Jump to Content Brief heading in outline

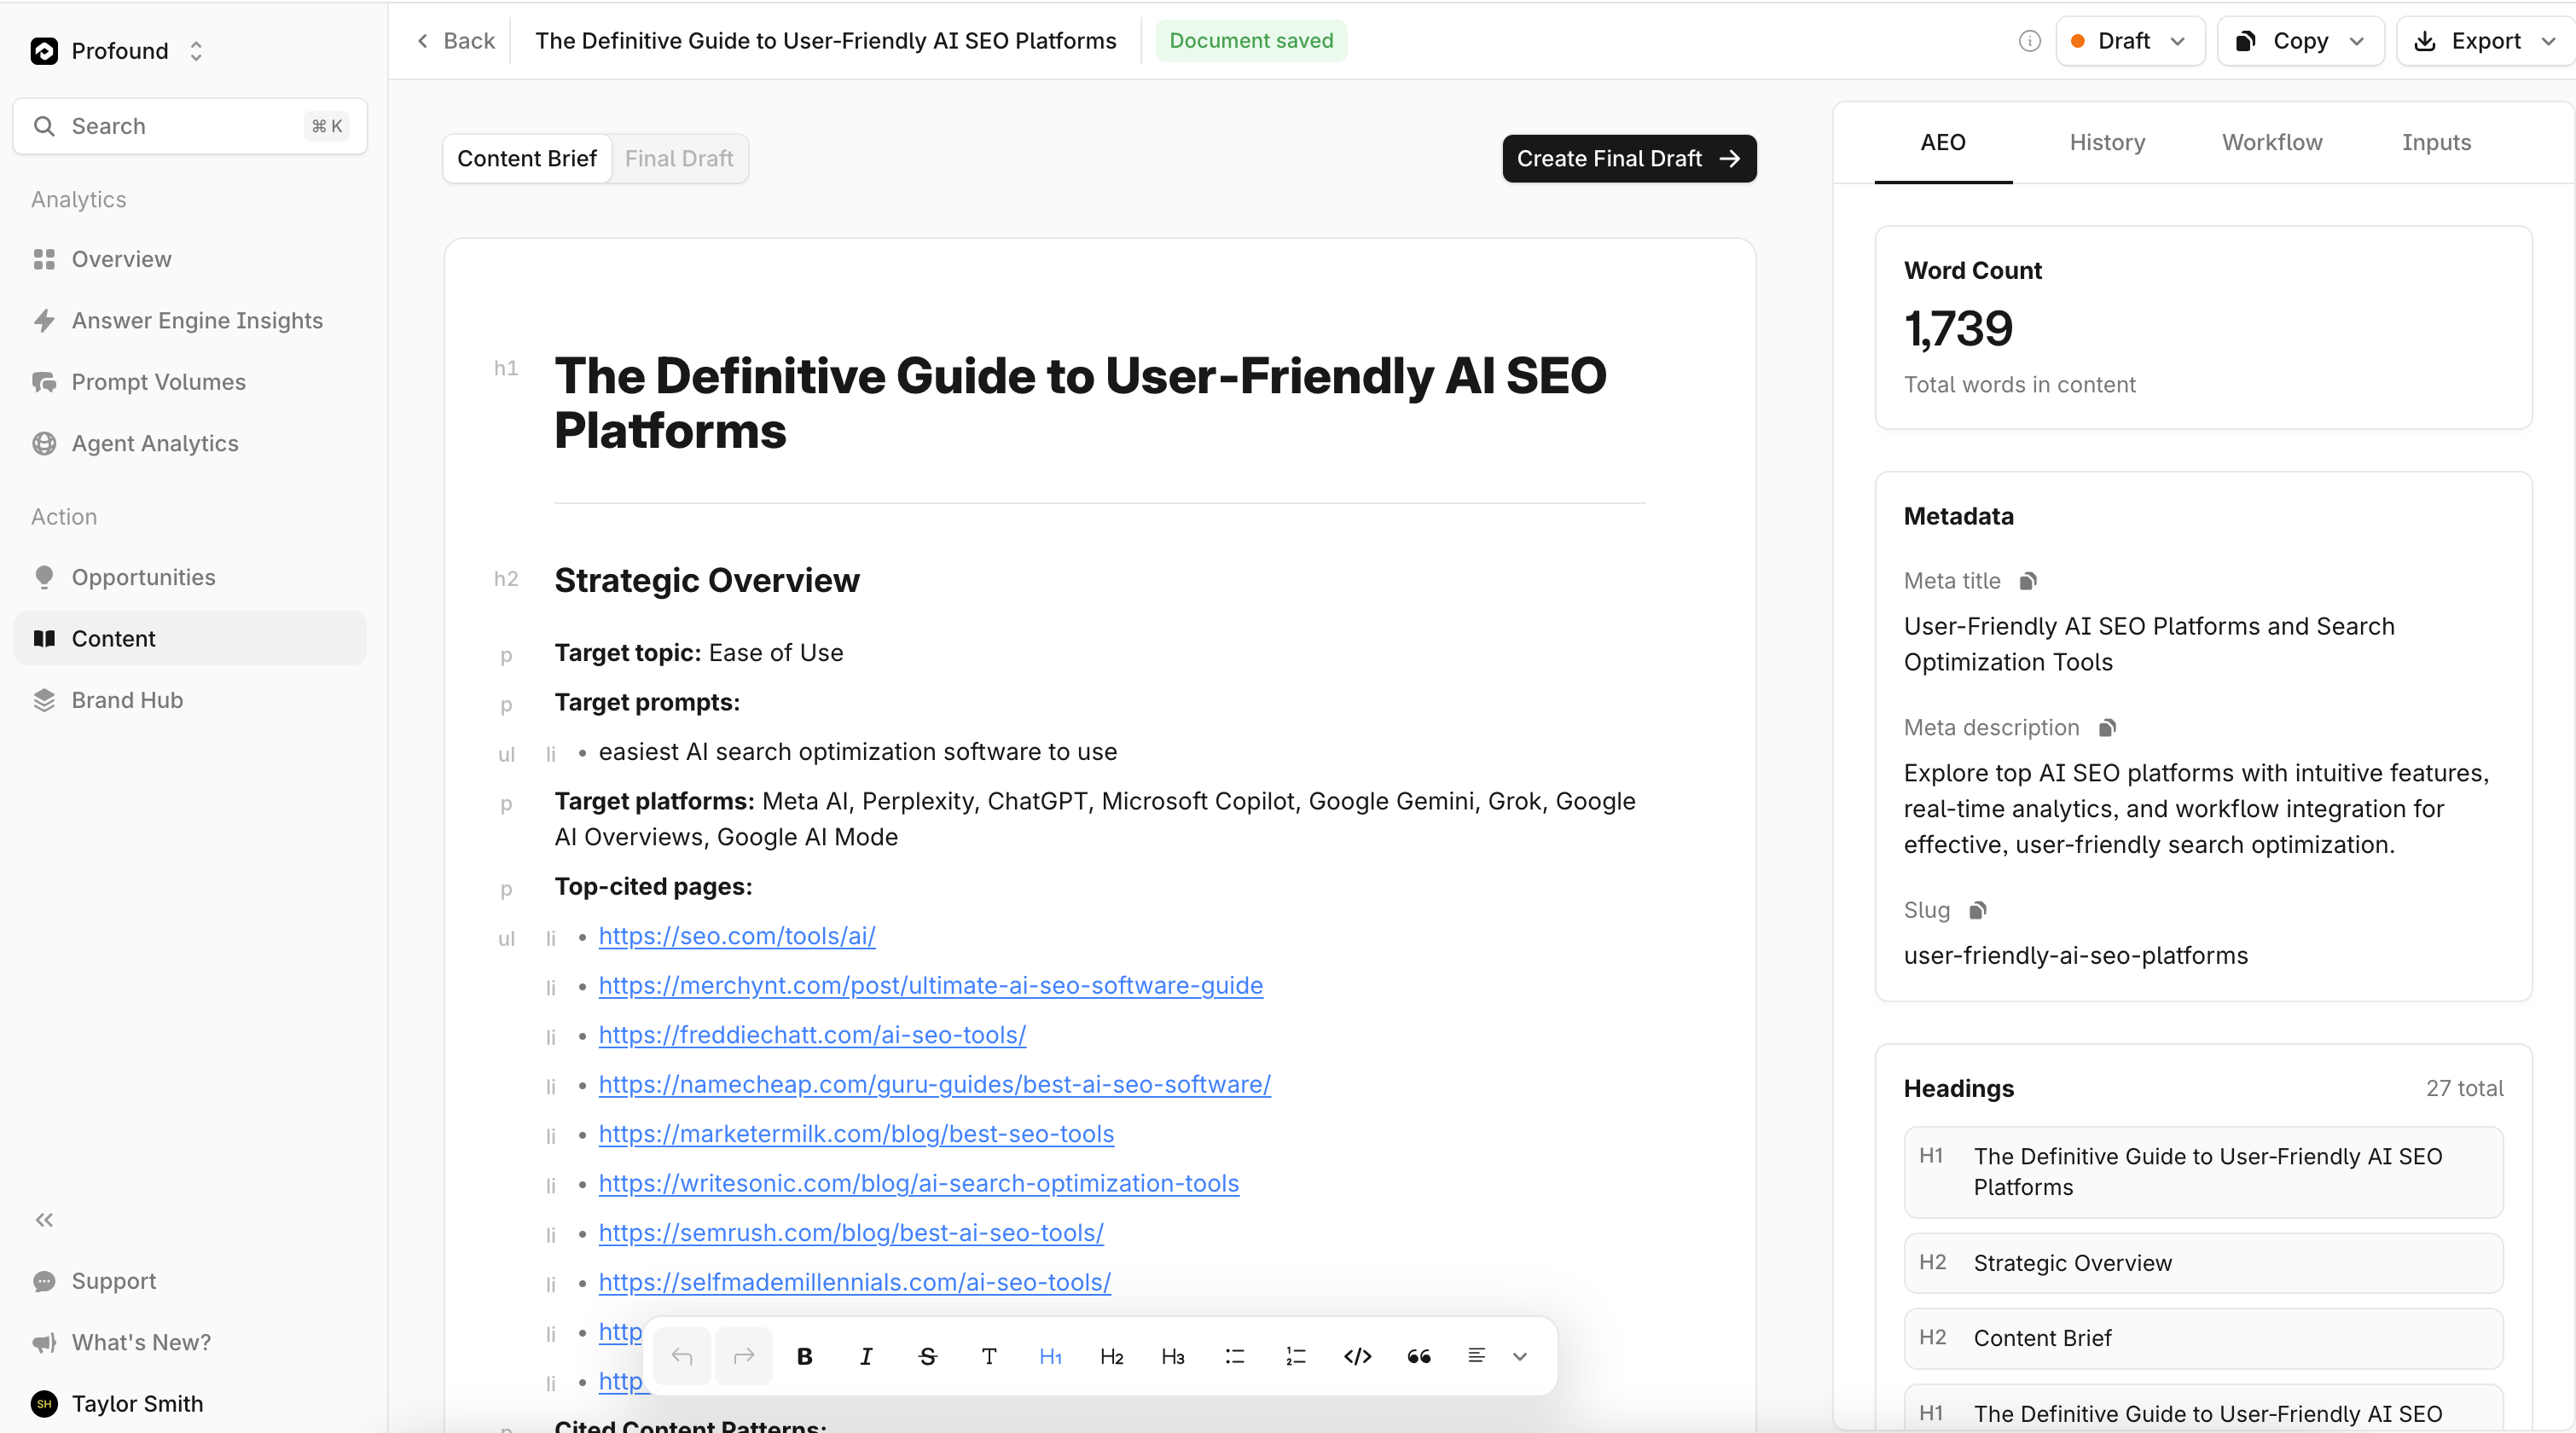click(x=2203, y=1338)
